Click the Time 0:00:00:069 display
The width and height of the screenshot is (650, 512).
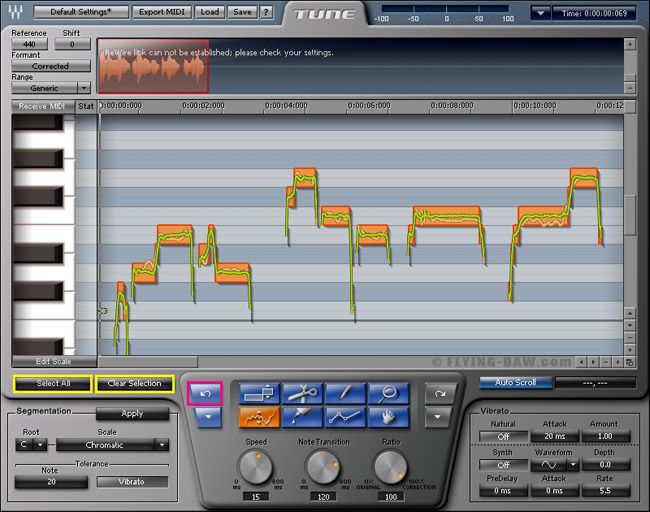pos(594,13)
